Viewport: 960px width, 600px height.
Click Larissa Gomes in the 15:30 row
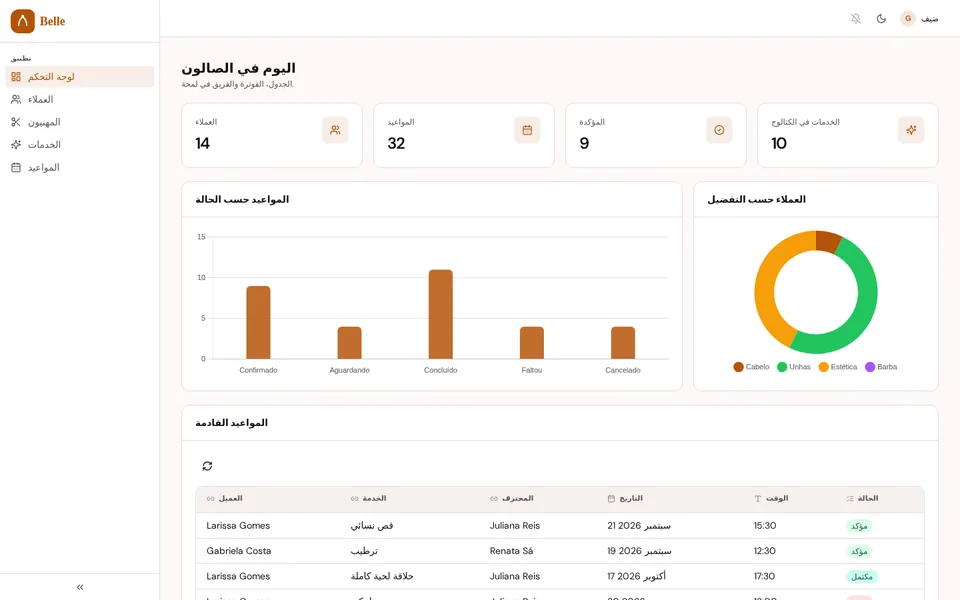tap(238, 526)
